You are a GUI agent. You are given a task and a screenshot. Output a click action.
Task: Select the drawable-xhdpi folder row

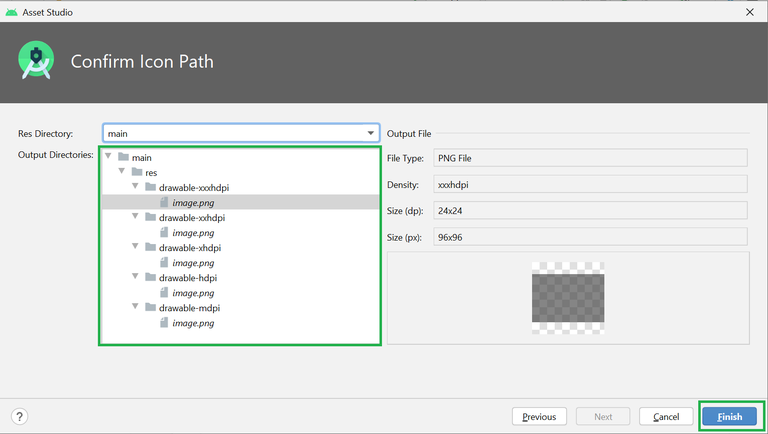click(240, 248)
